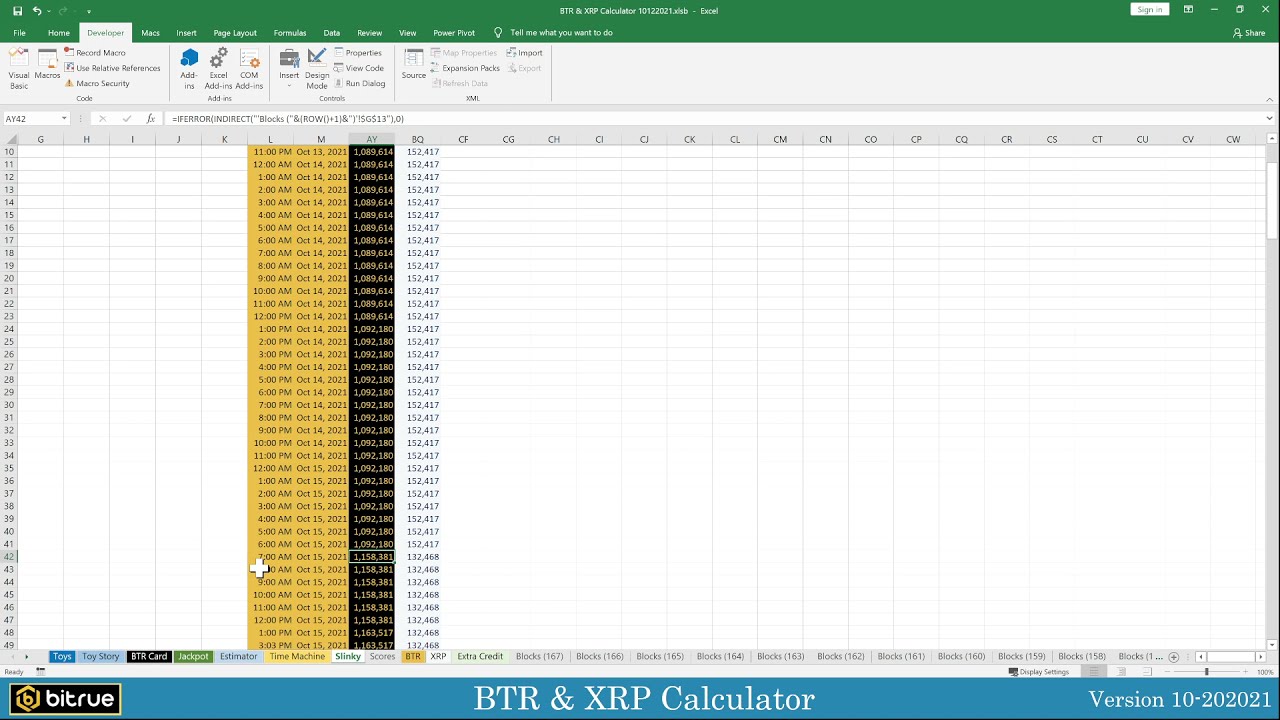Screen dimensions: 1280x720
Task: Open Macro Security settings
Action: [x=97, y=84]
